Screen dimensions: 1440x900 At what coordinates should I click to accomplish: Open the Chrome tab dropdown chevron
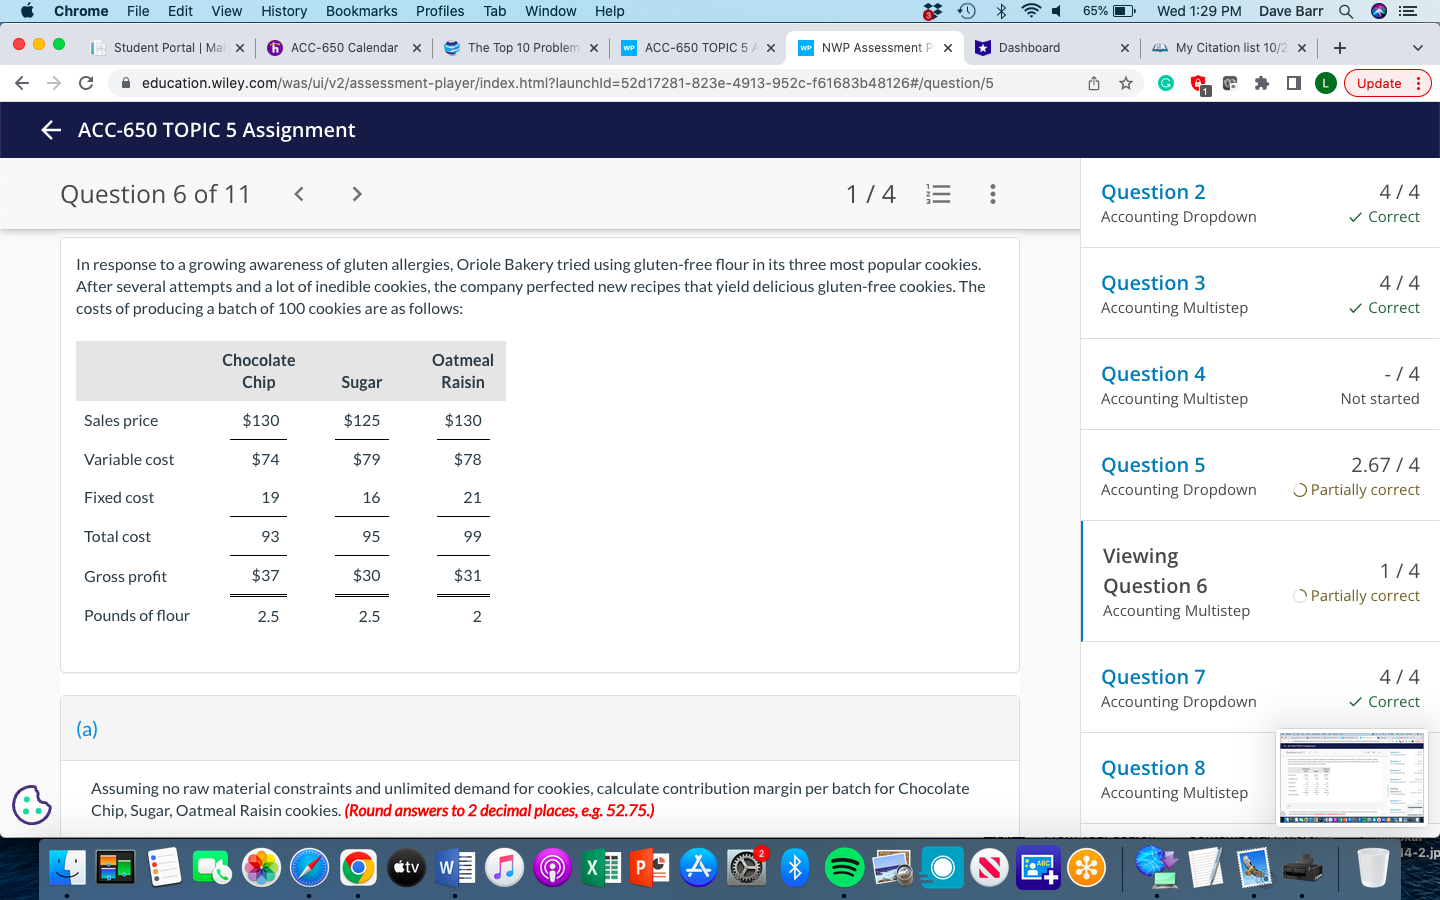click(x=1418, y=47)
